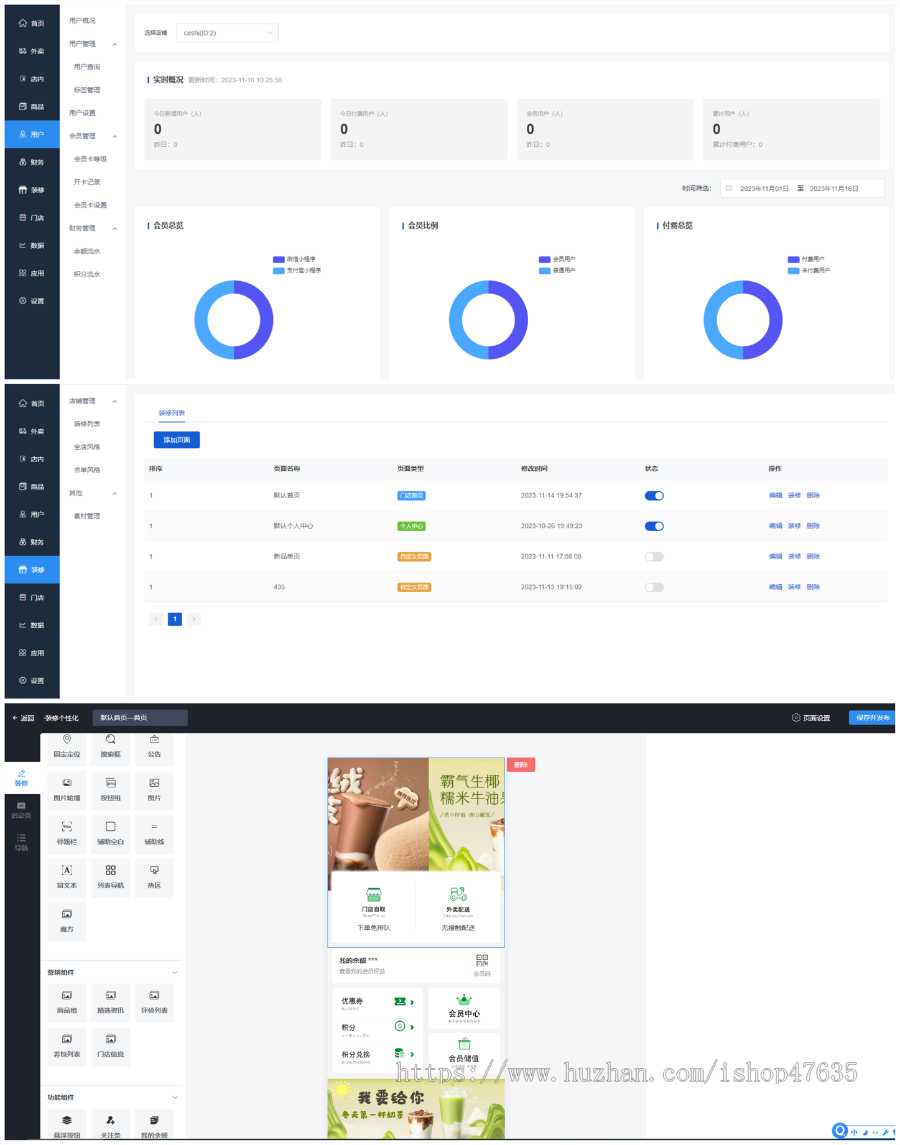The width and height of the screenshot is (900, 1145).
Task: Collapse the 会员管理 submenu group
Action: [115, 137]
